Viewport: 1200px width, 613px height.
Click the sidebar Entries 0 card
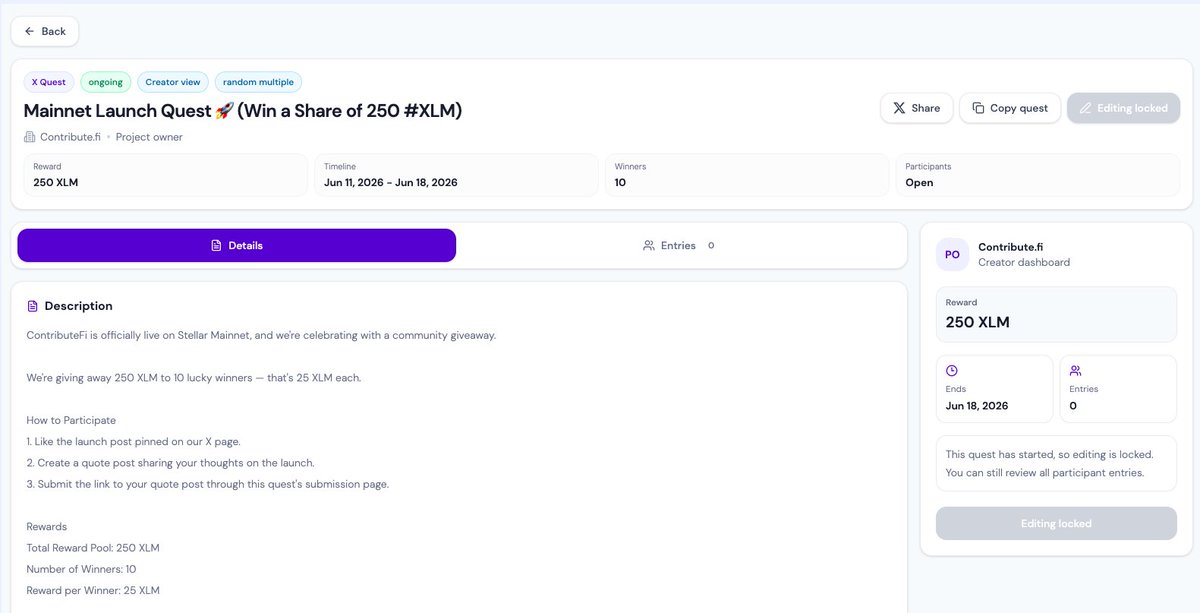coord(1118,389)
